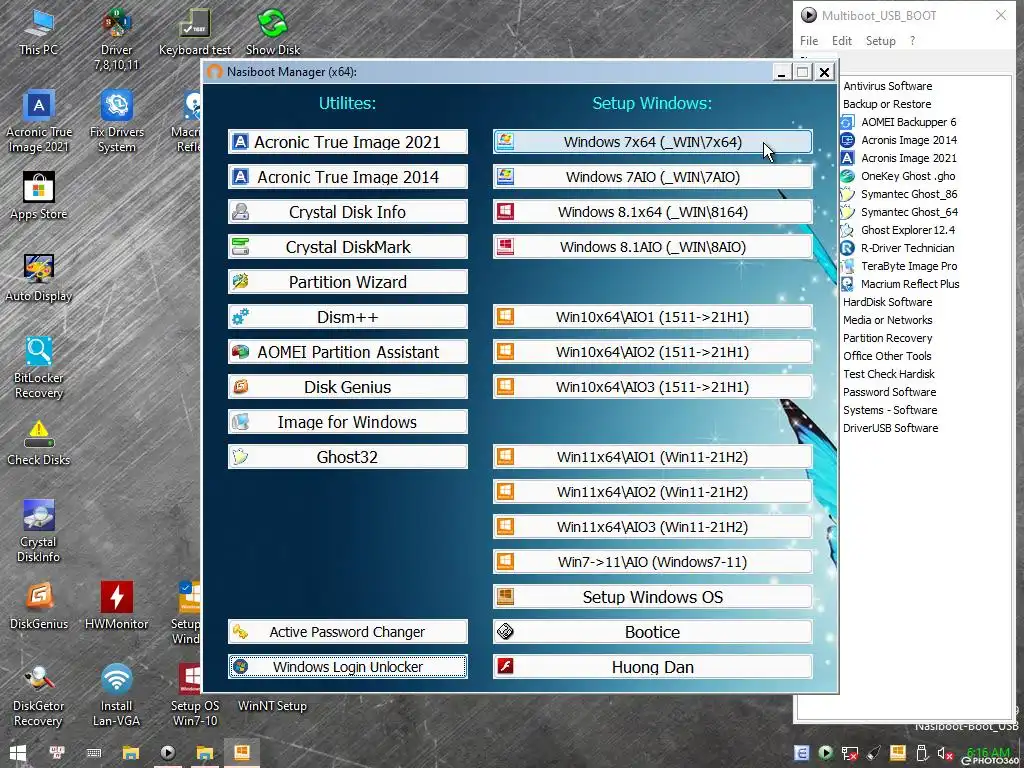Viewport: 1024px width, 768px height.
Task: Choose Win11x64\AIO2 (Win11-21H2) setup
Action: pos(652,492)
